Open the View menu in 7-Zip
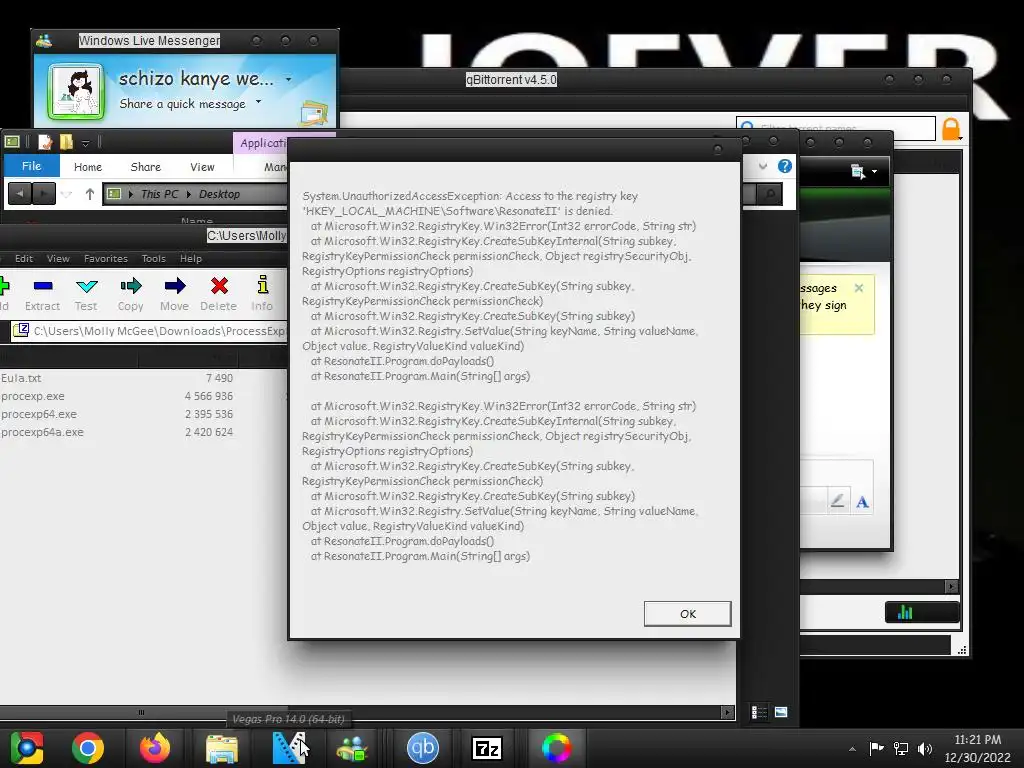The height and width of the screenshot is (768, 1024). pyautogui.click(x=58, y=259)
